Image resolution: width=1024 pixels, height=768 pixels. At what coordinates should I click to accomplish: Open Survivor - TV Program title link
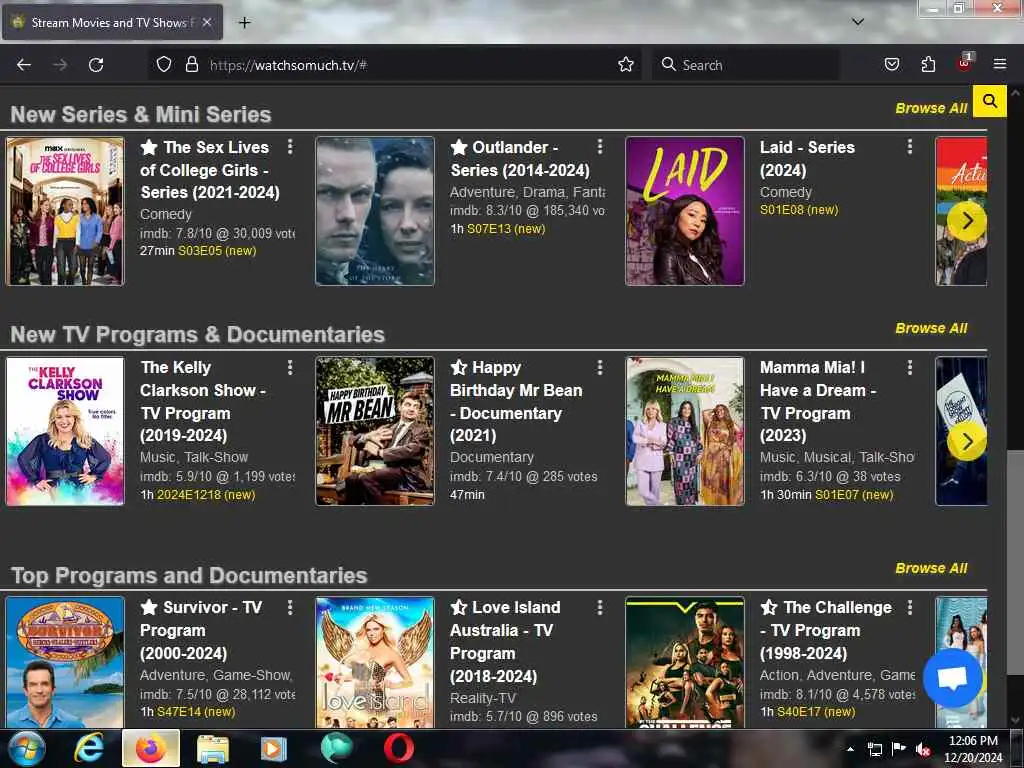click(x=201, y=630)
